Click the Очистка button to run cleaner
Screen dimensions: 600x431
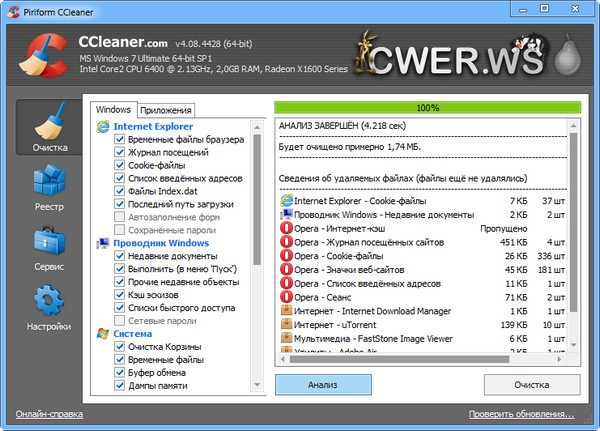click(x=532, y=385)
